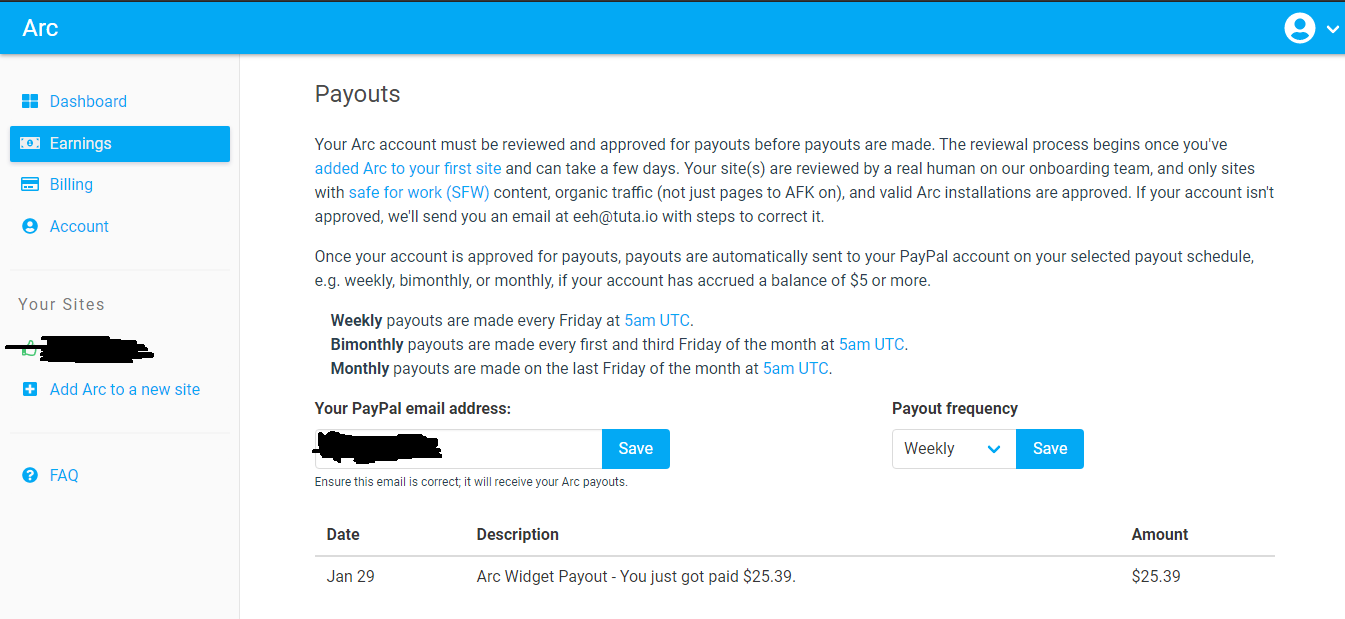Click the user avatar icon in header

1299,28
